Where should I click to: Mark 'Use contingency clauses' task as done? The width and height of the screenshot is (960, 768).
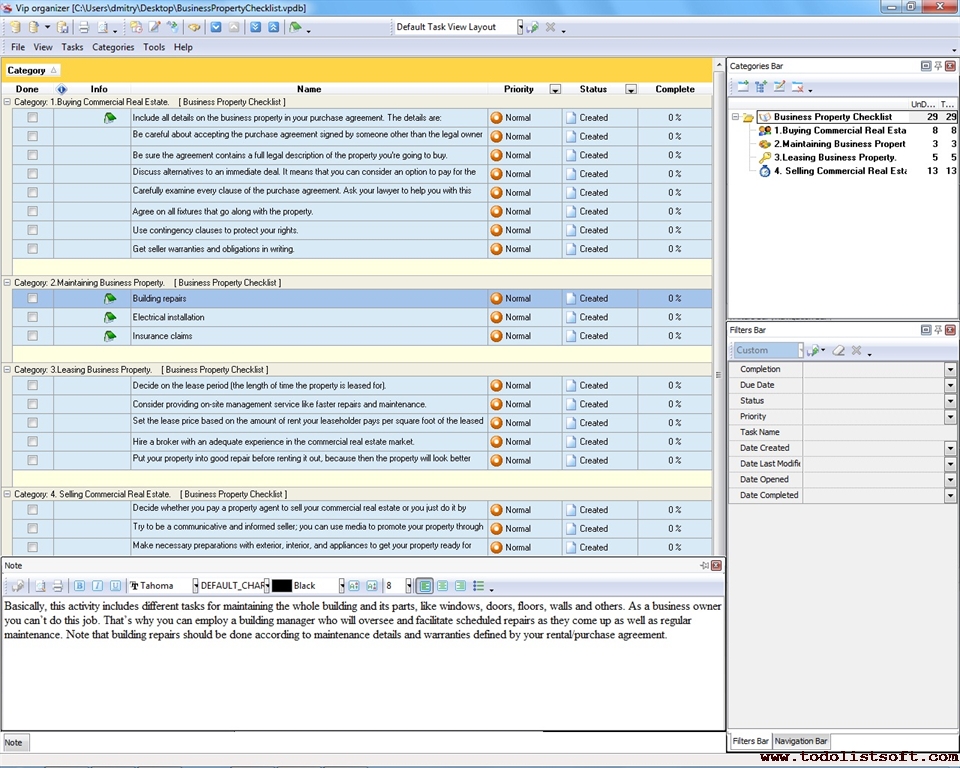[32, 230]
